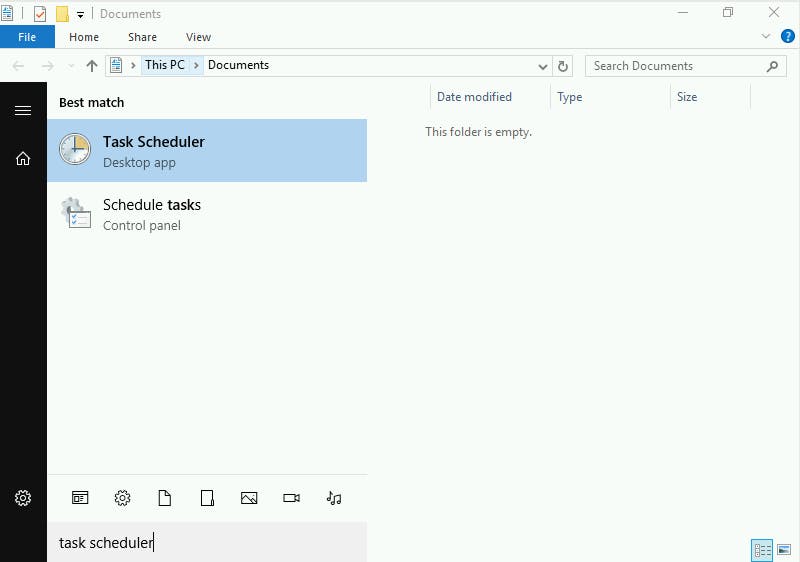Open settings gear in the black sidebar
This screenshot has height=562, width=800.
pos(23,498)
